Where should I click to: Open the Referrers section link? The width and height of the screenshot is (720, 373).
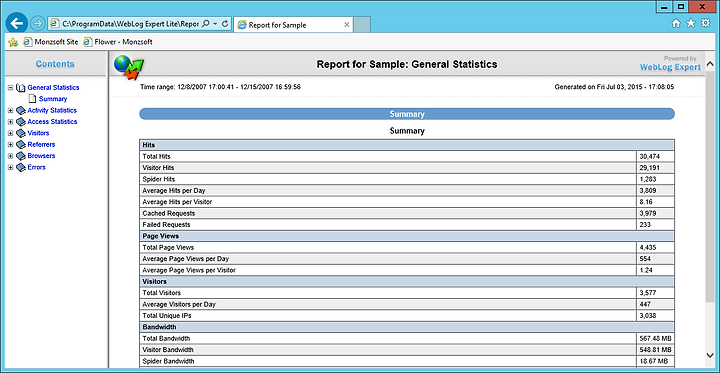pos(41,144)
